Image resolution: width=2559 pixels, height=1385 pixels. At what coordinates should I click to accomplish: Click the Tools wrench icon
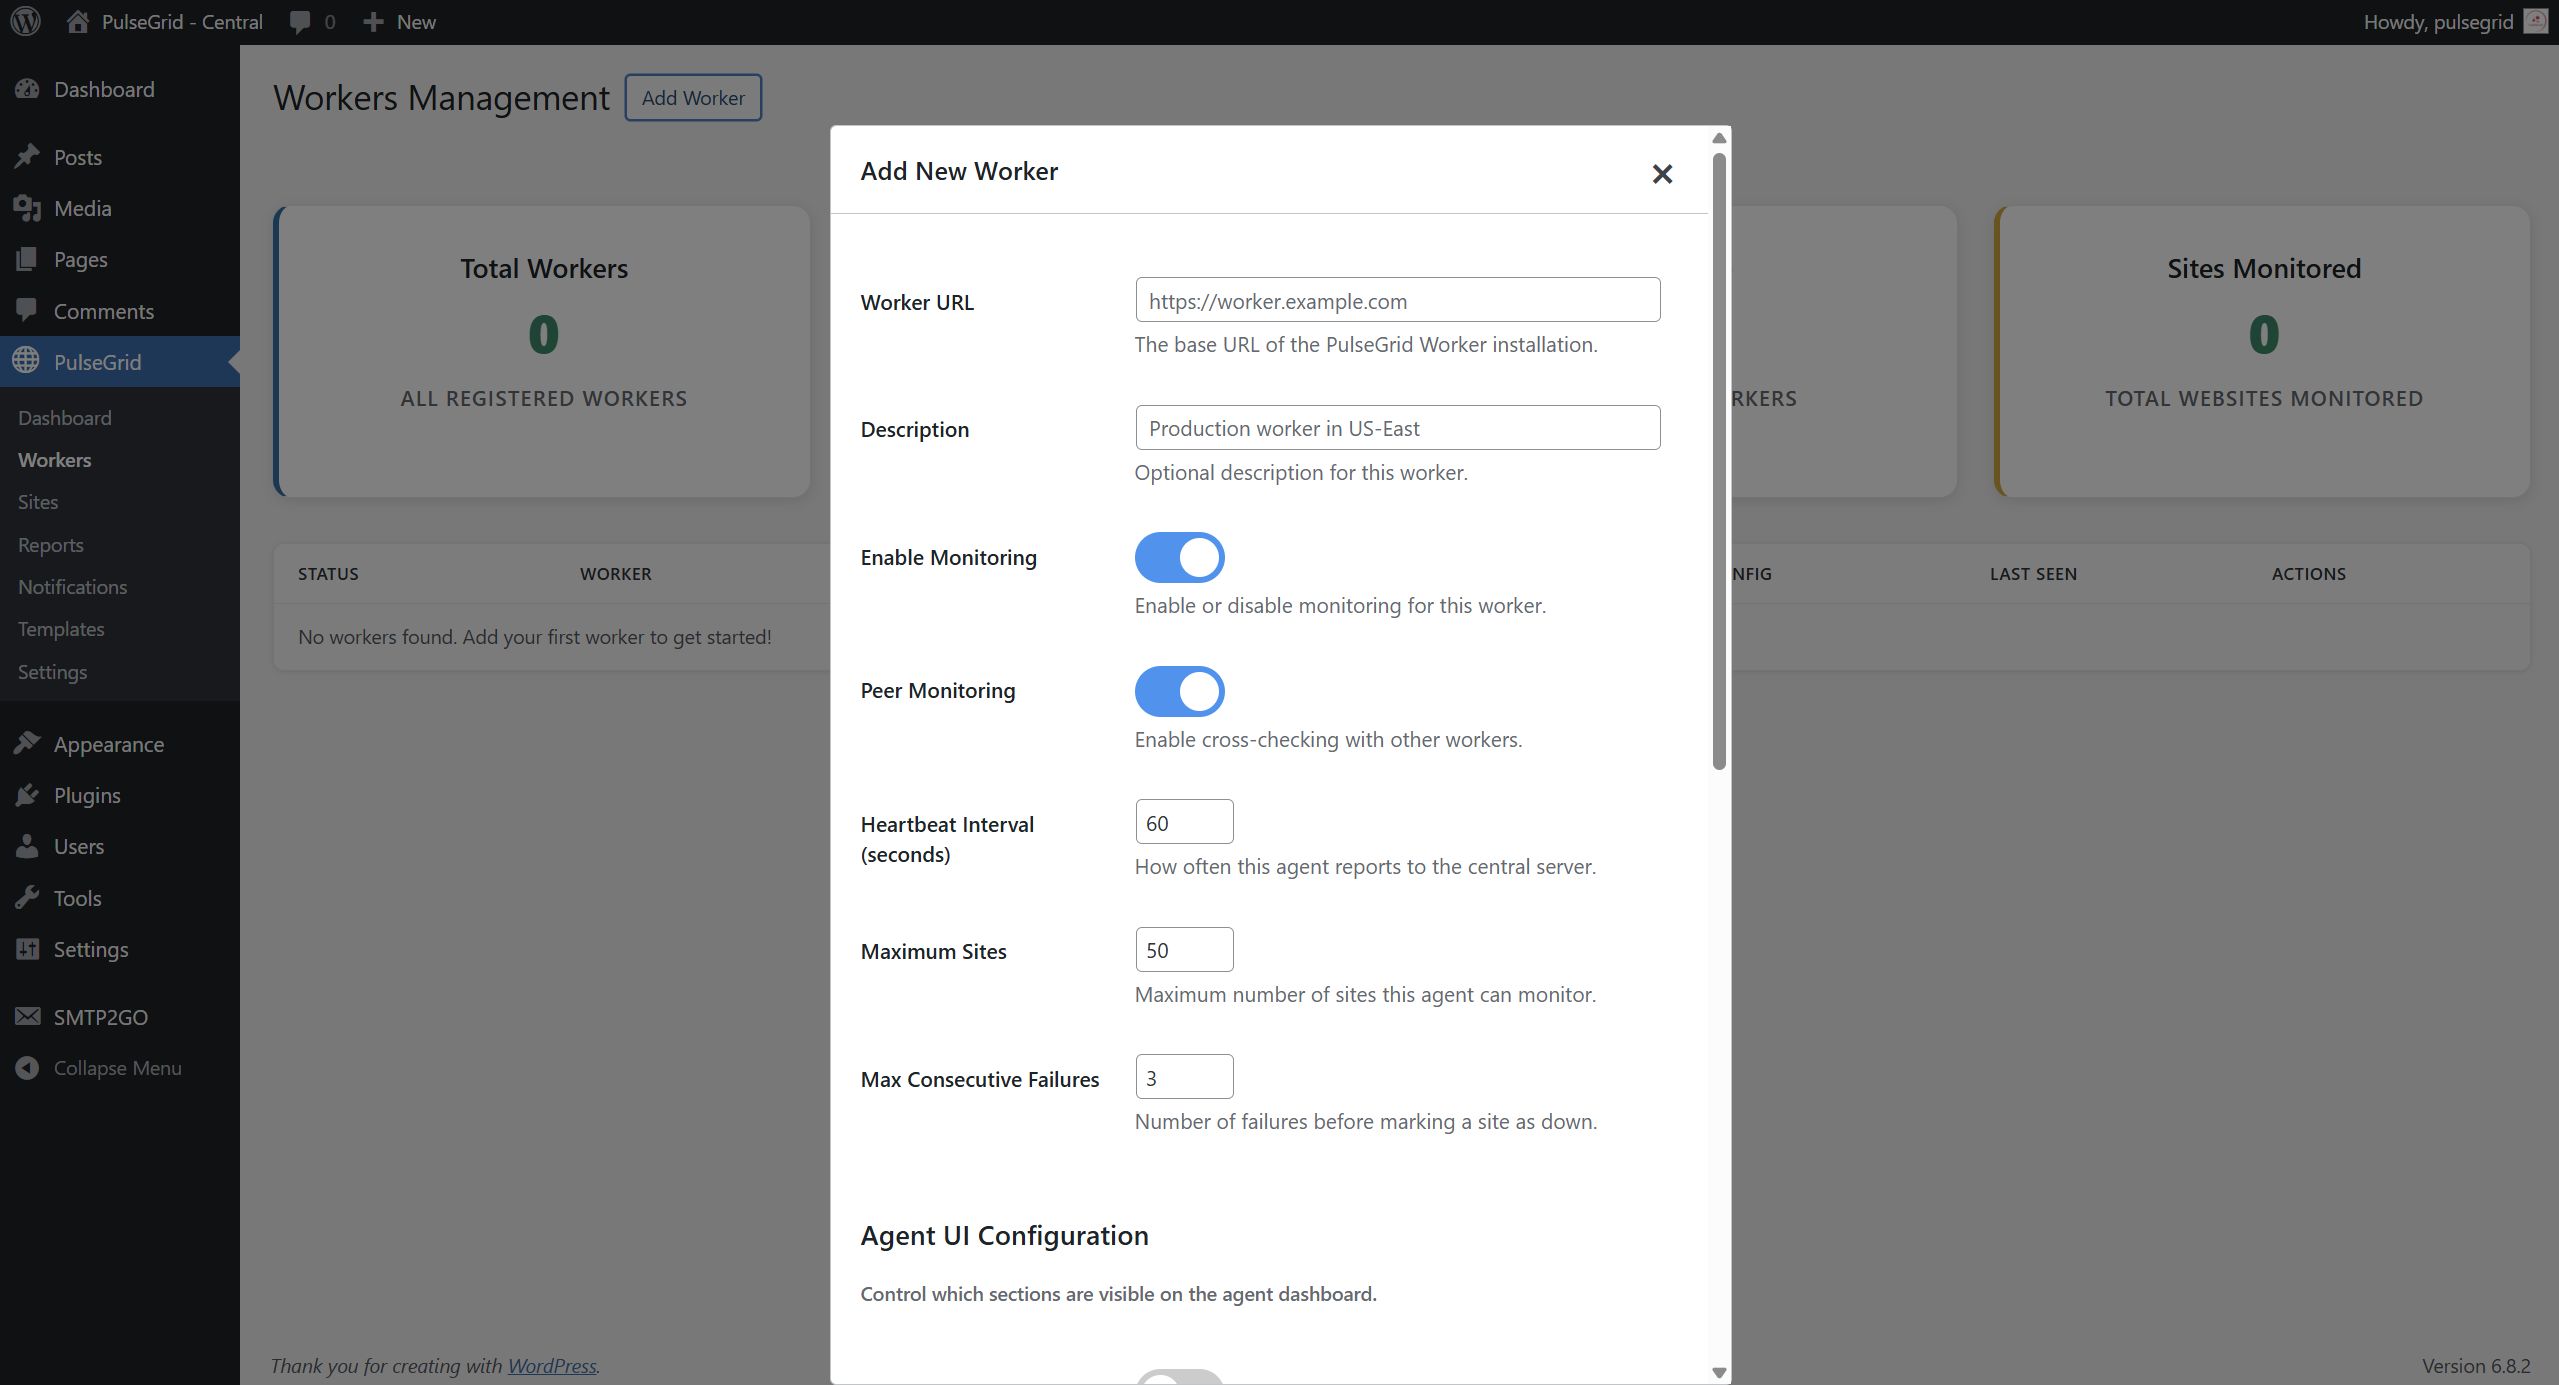pos(27,898)
